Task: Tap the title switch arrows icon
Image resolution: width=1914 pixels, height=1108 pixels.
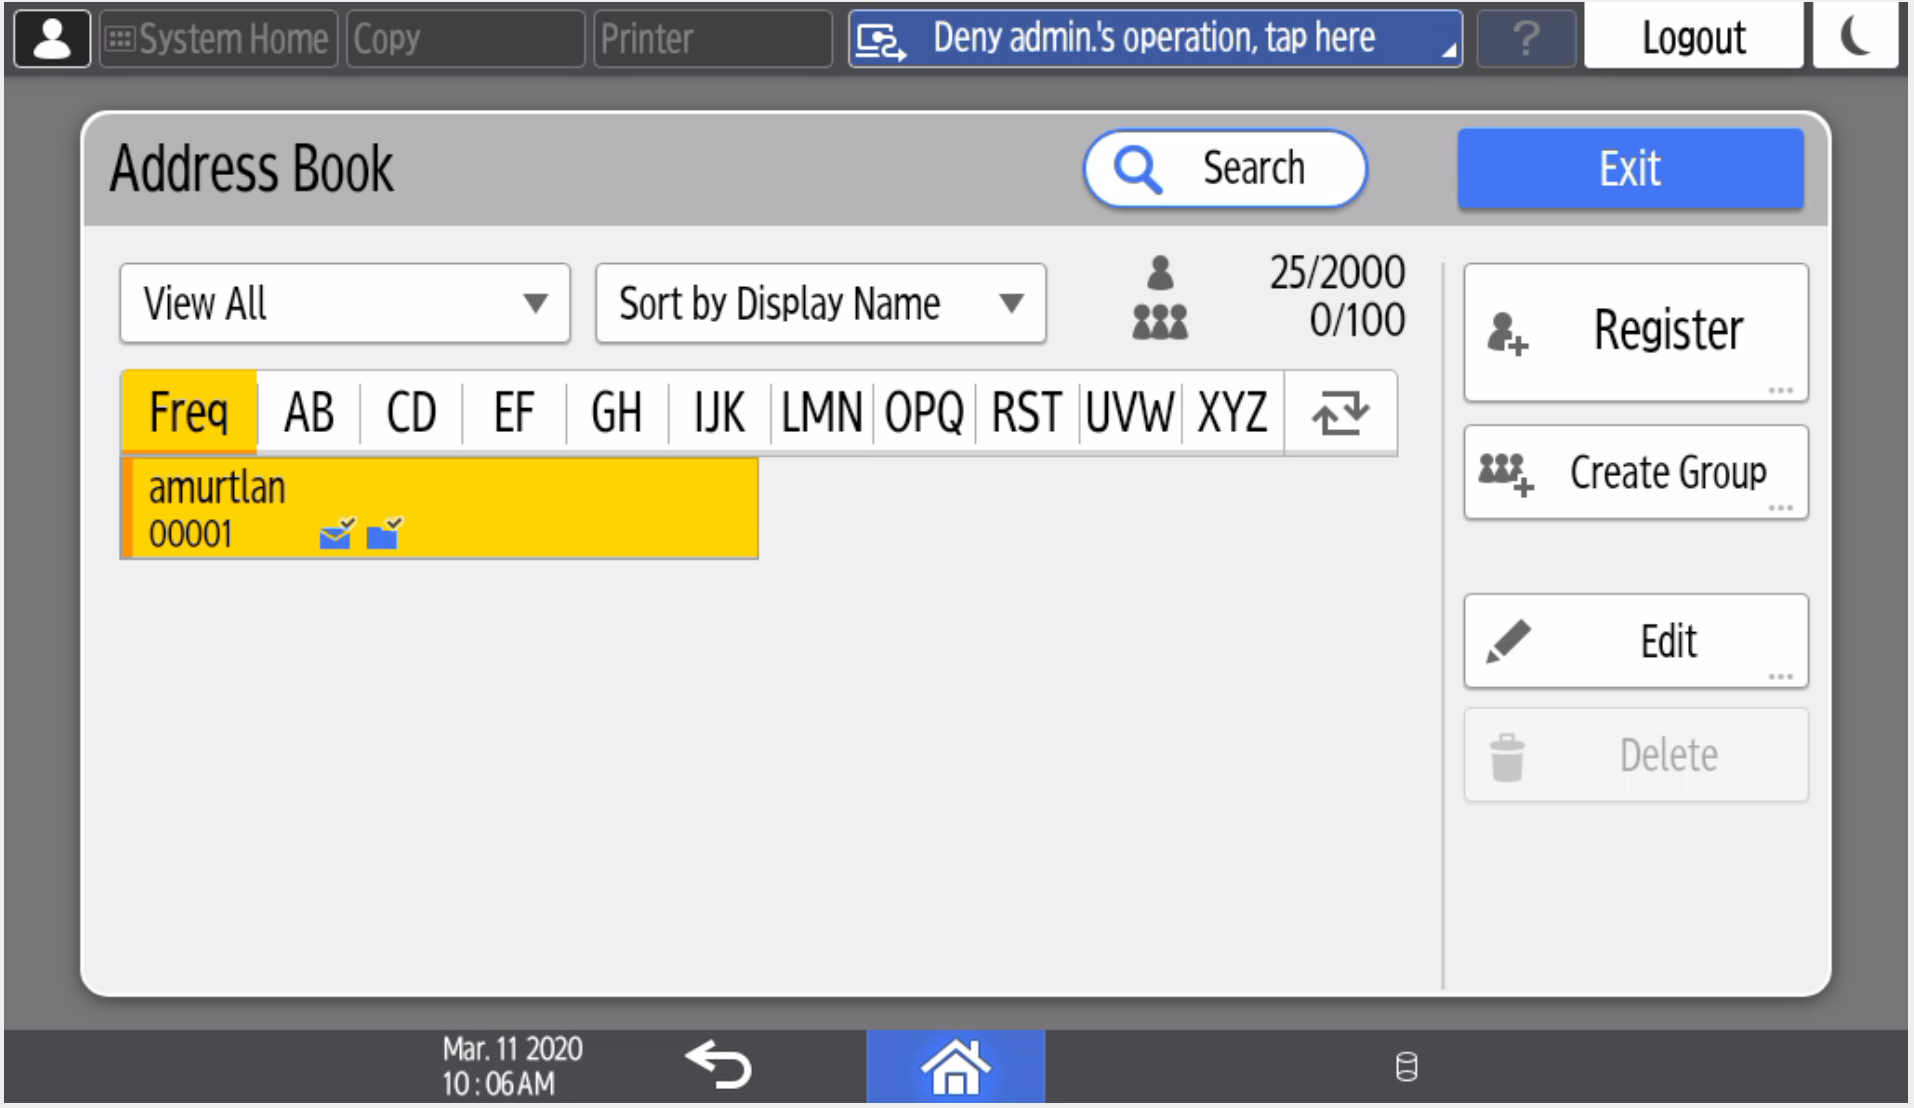Action: (1340, 413)
